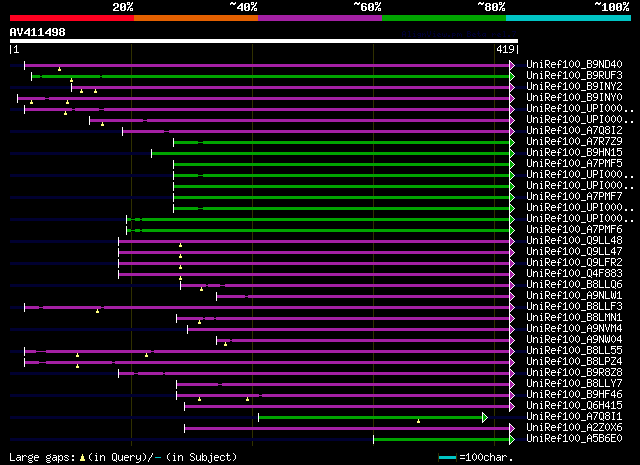Select the UniRef100_Q4F883 hit name
The width and height of the screenshot is (640, 465).
click(x=574, y=274)
